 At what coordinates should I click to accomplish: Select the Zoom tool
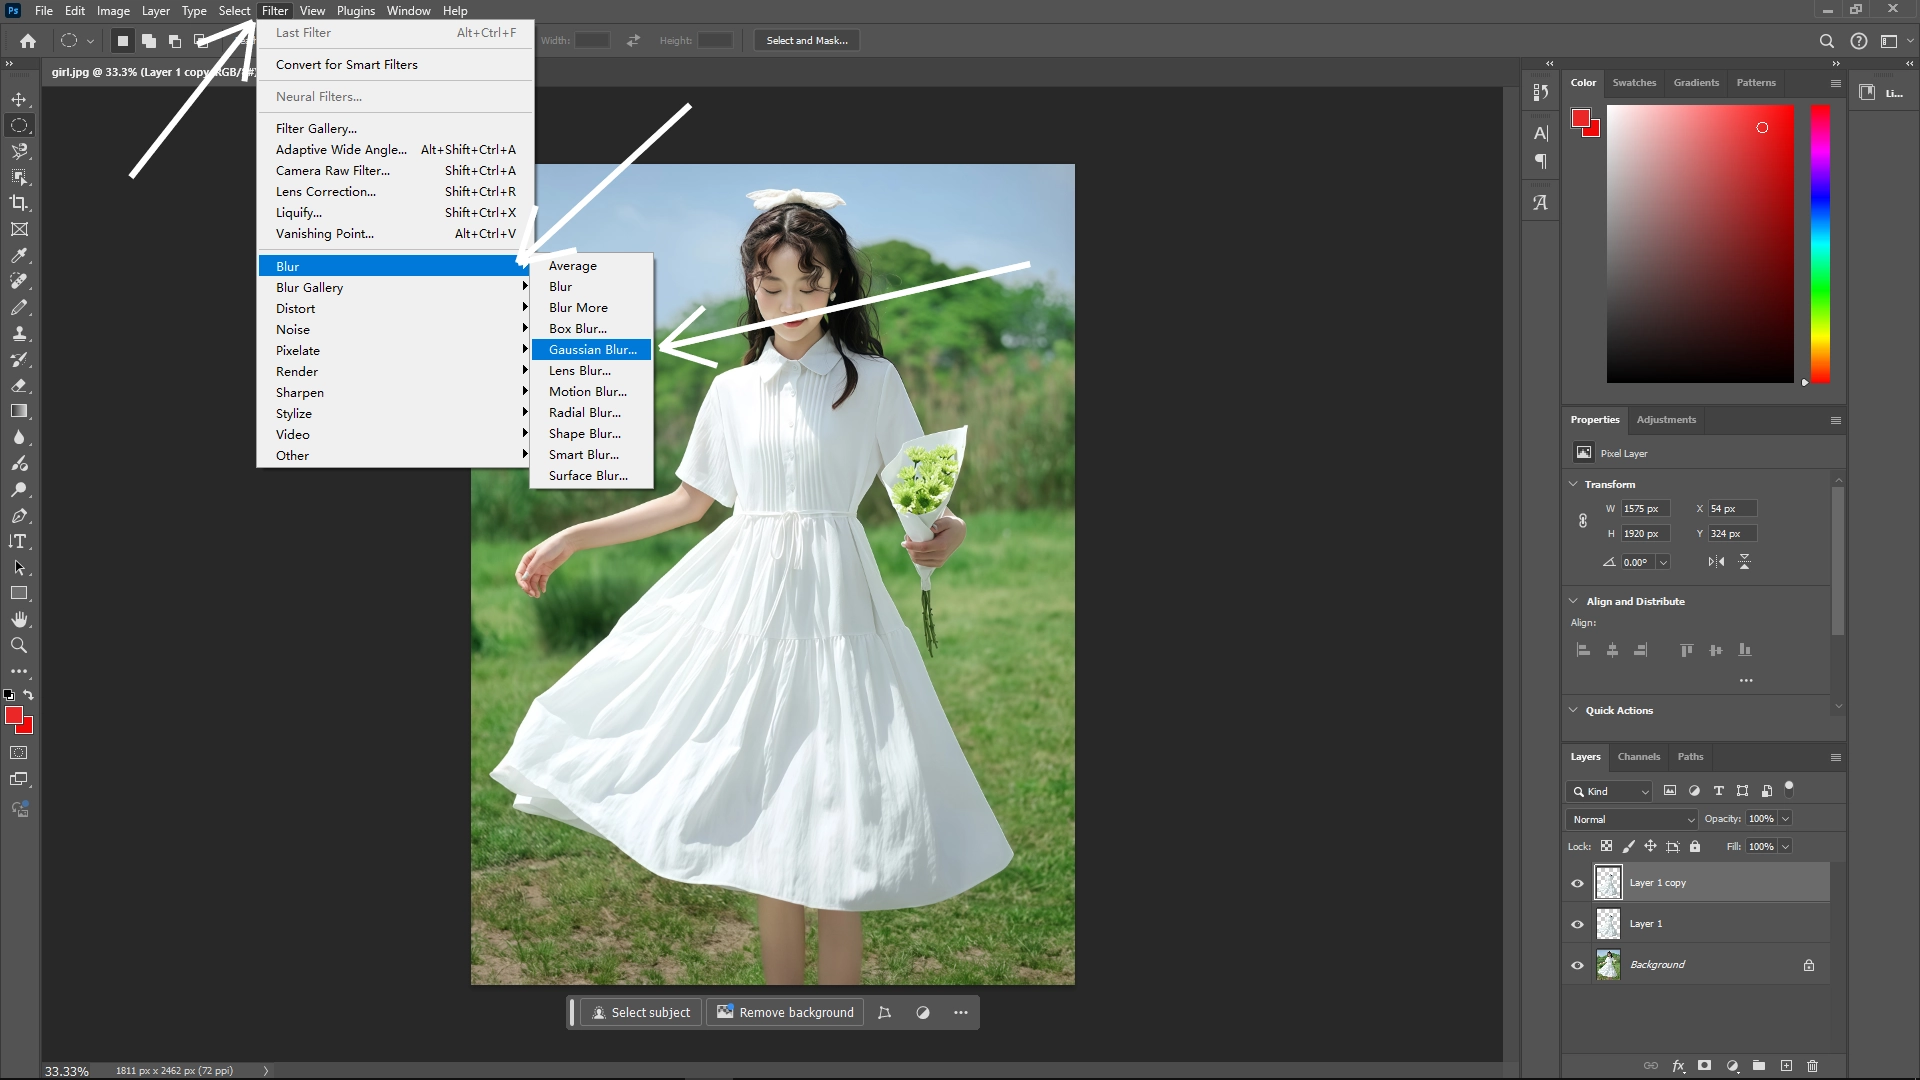click(18, 645)
